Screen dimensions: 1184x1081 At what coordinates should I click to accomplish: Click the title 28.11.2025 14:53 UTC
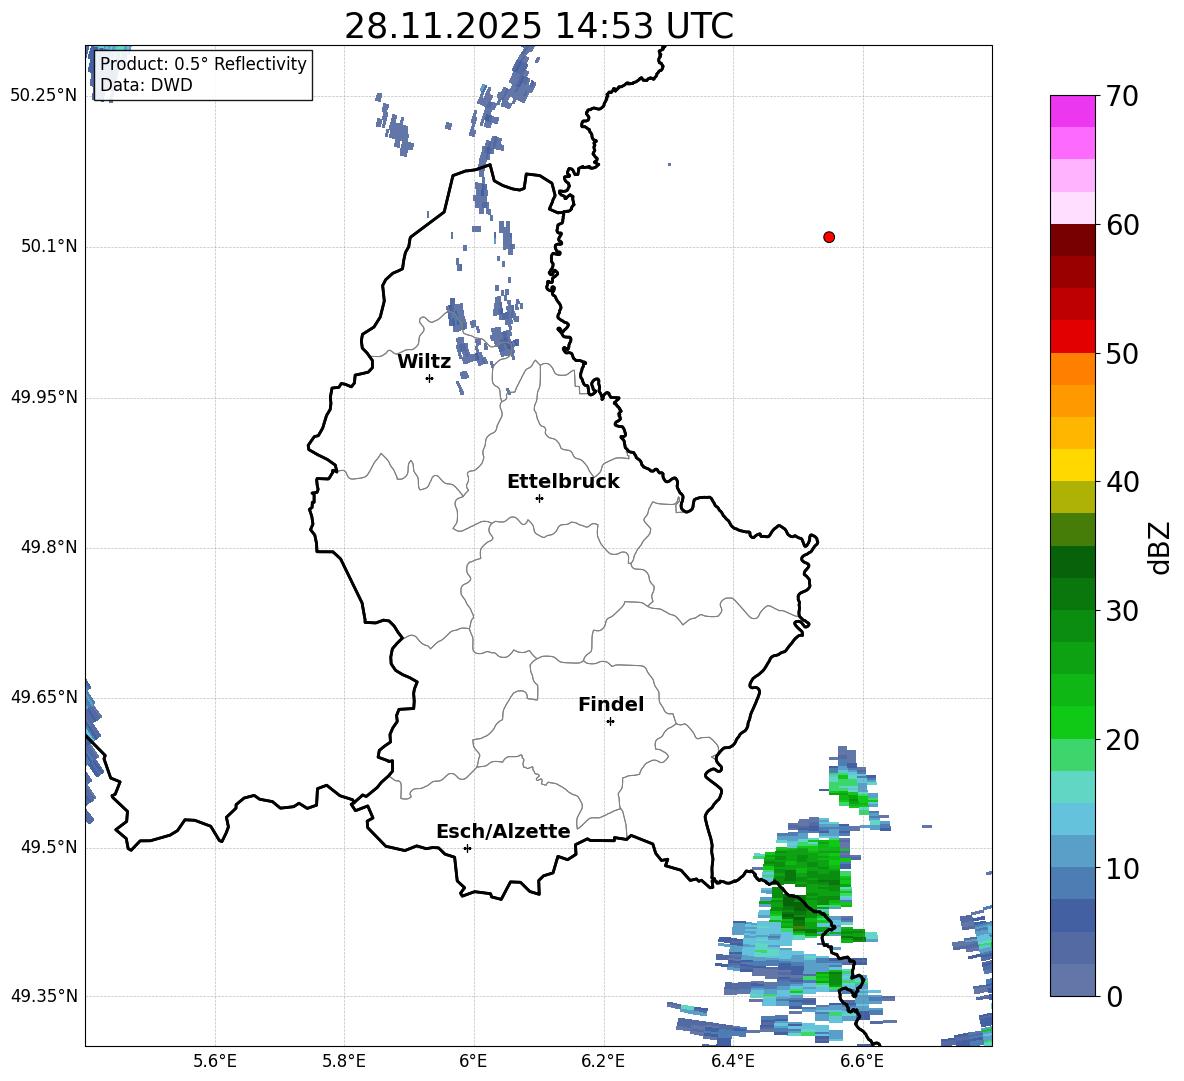point(539,26)
